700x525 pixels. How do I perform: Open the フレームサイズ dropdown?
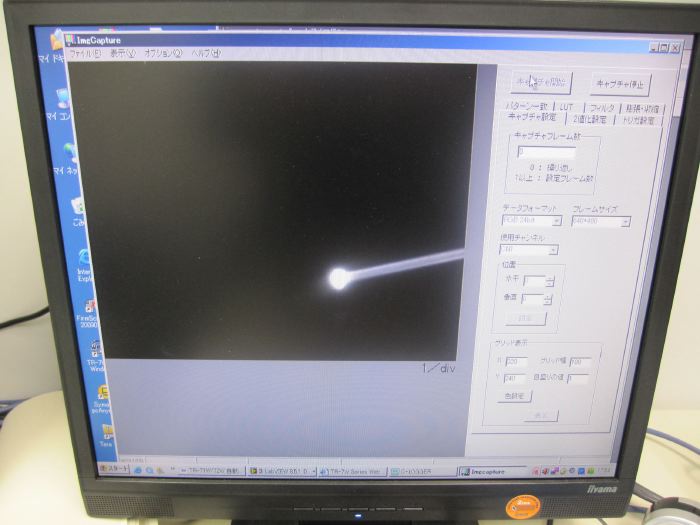tap(601, 221)
